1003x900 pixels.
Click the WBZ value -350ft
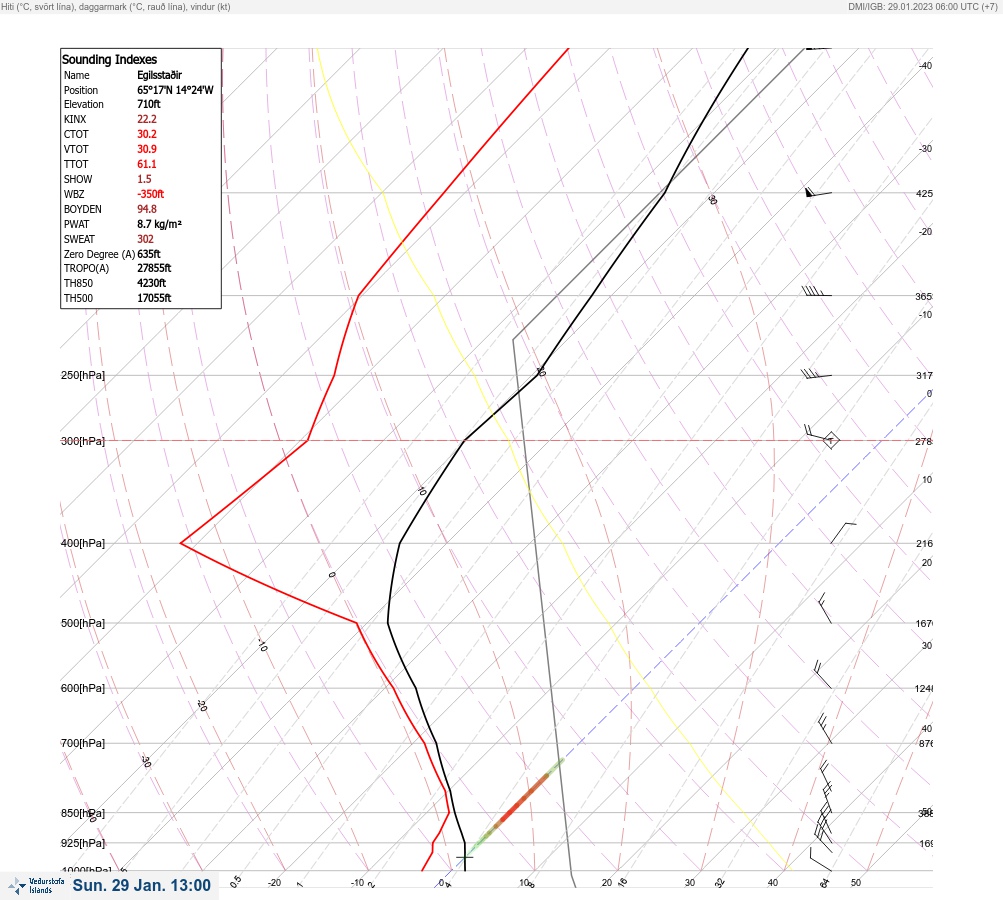point(150,194)
